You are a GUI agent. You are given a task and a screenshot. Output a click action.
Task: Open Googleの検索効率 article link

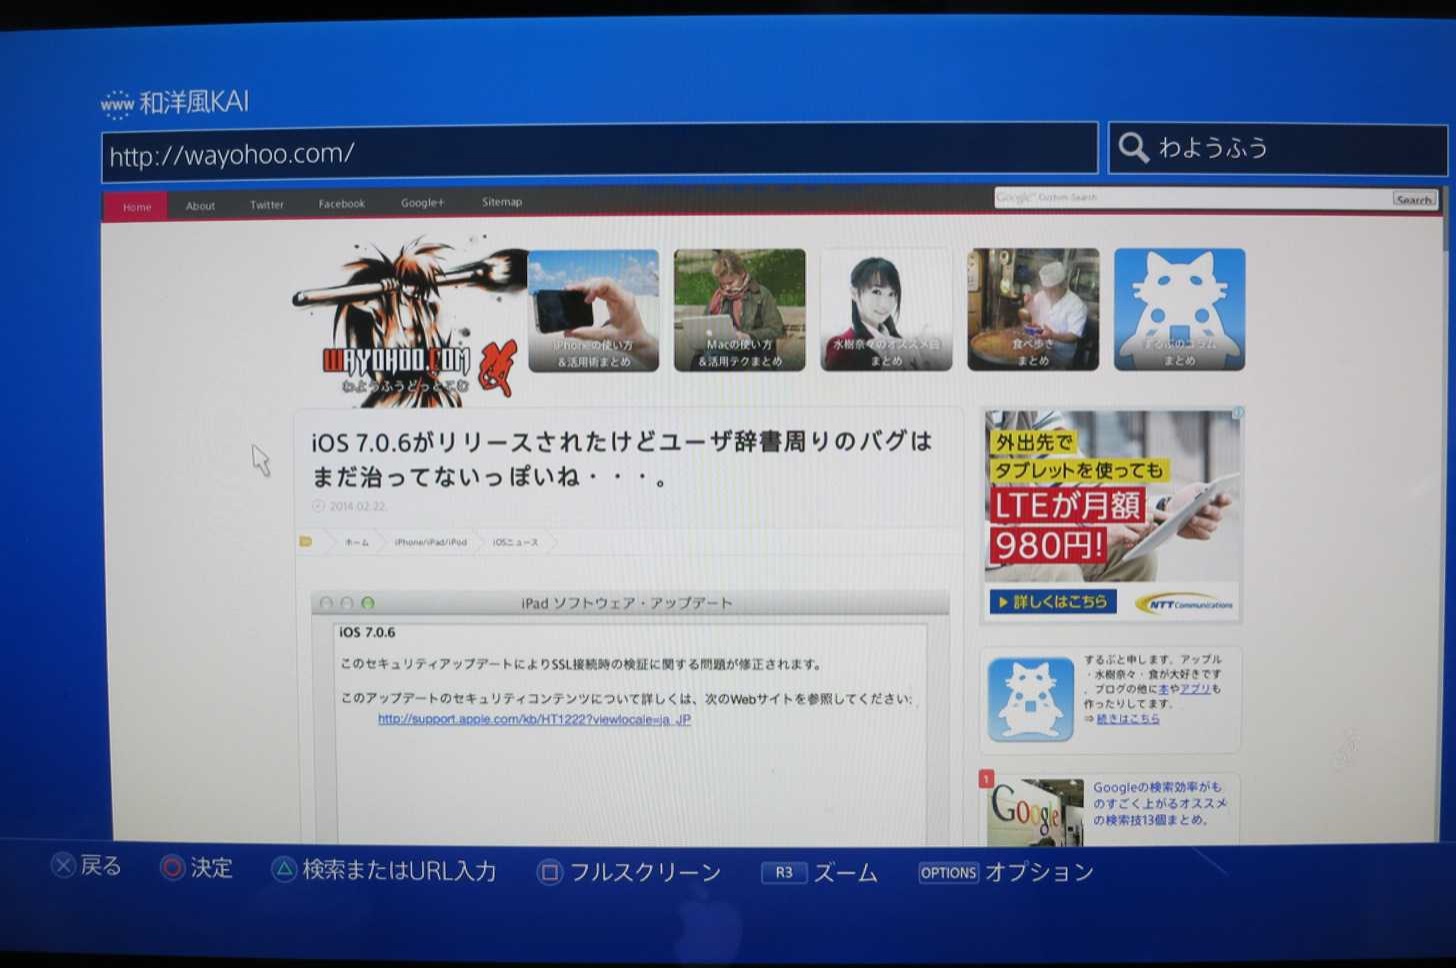click(1158, 803)
